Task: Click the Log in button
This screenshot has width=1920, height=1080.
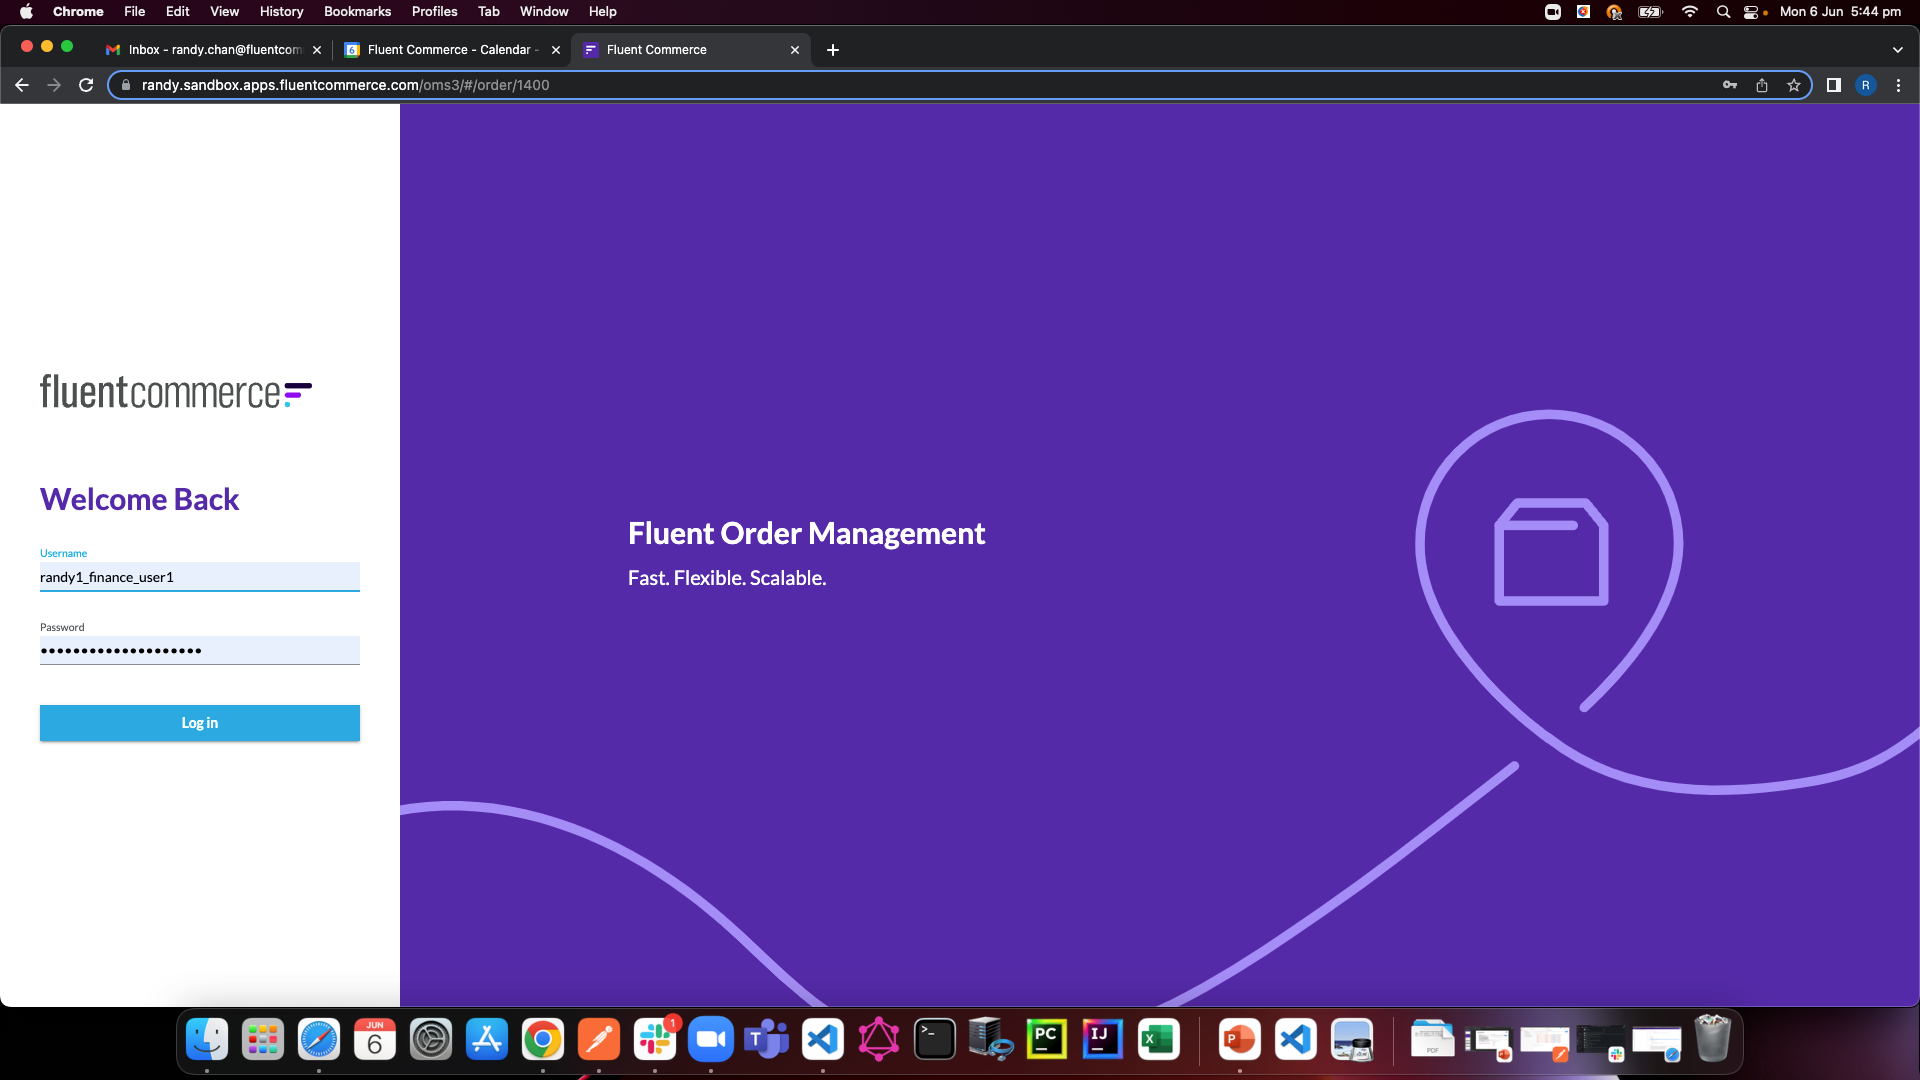Action: point(199,723)
